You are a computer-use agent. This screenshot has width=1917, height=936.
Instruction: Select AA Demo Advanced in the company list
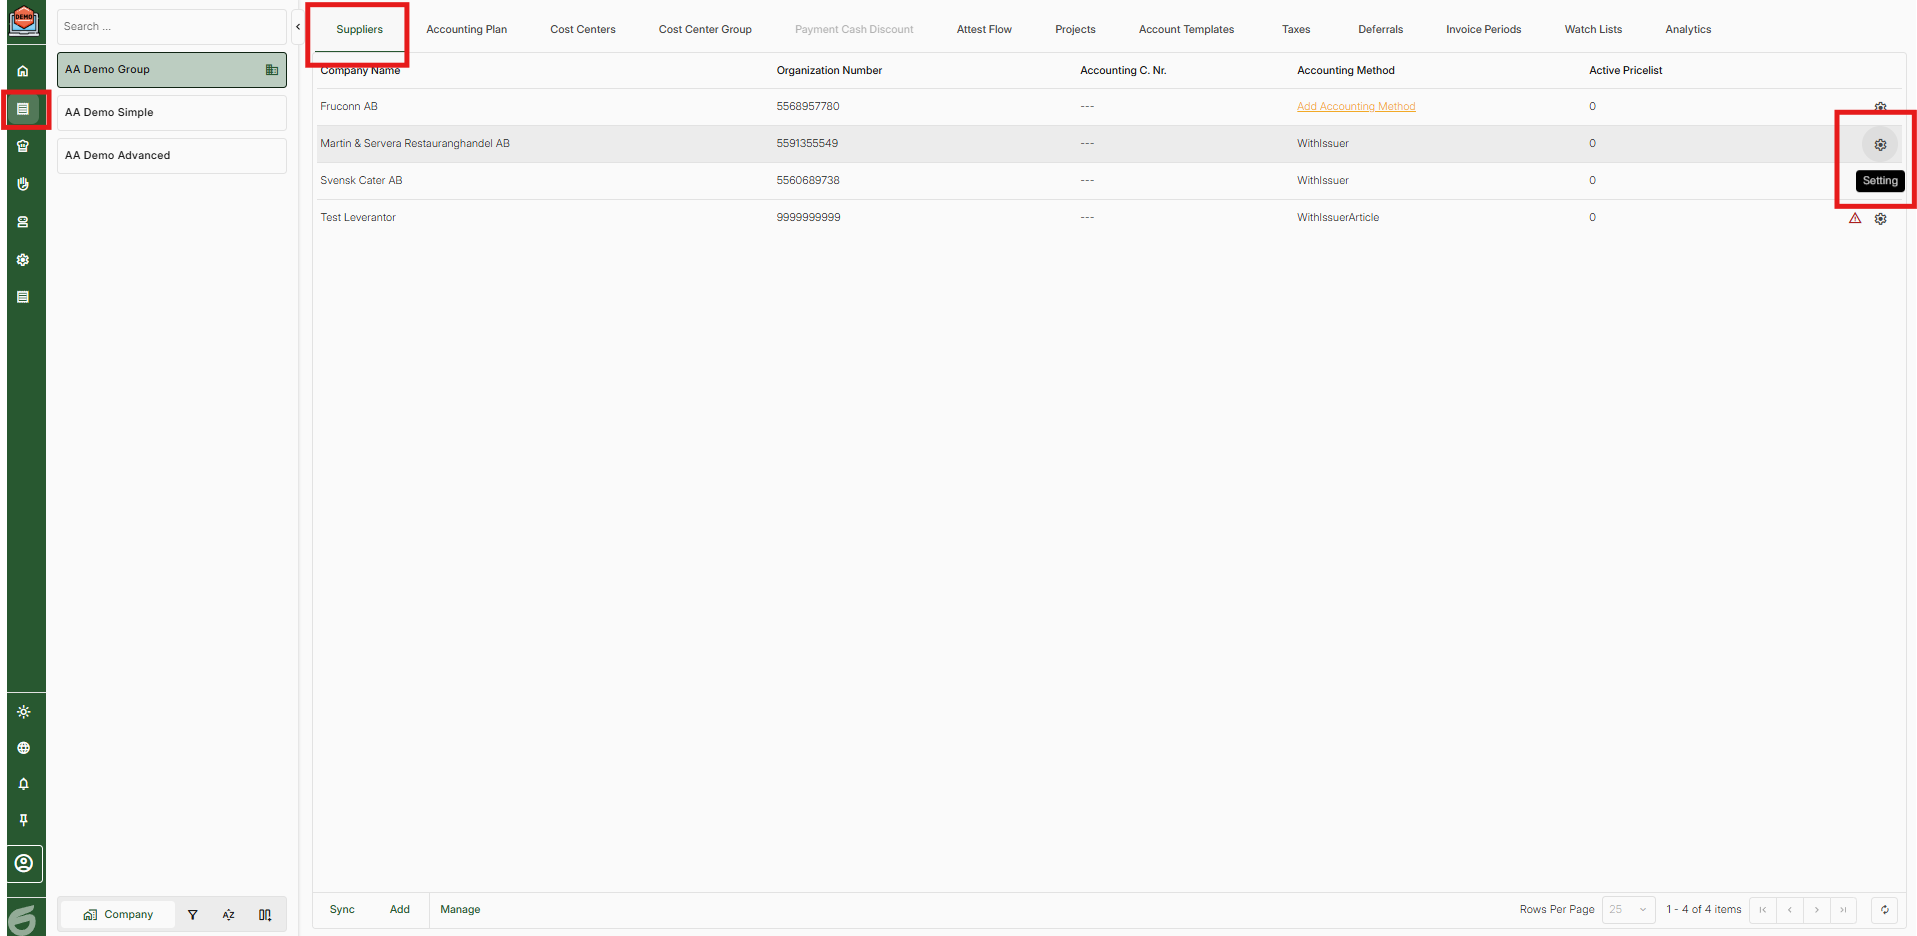coord(172,156)
